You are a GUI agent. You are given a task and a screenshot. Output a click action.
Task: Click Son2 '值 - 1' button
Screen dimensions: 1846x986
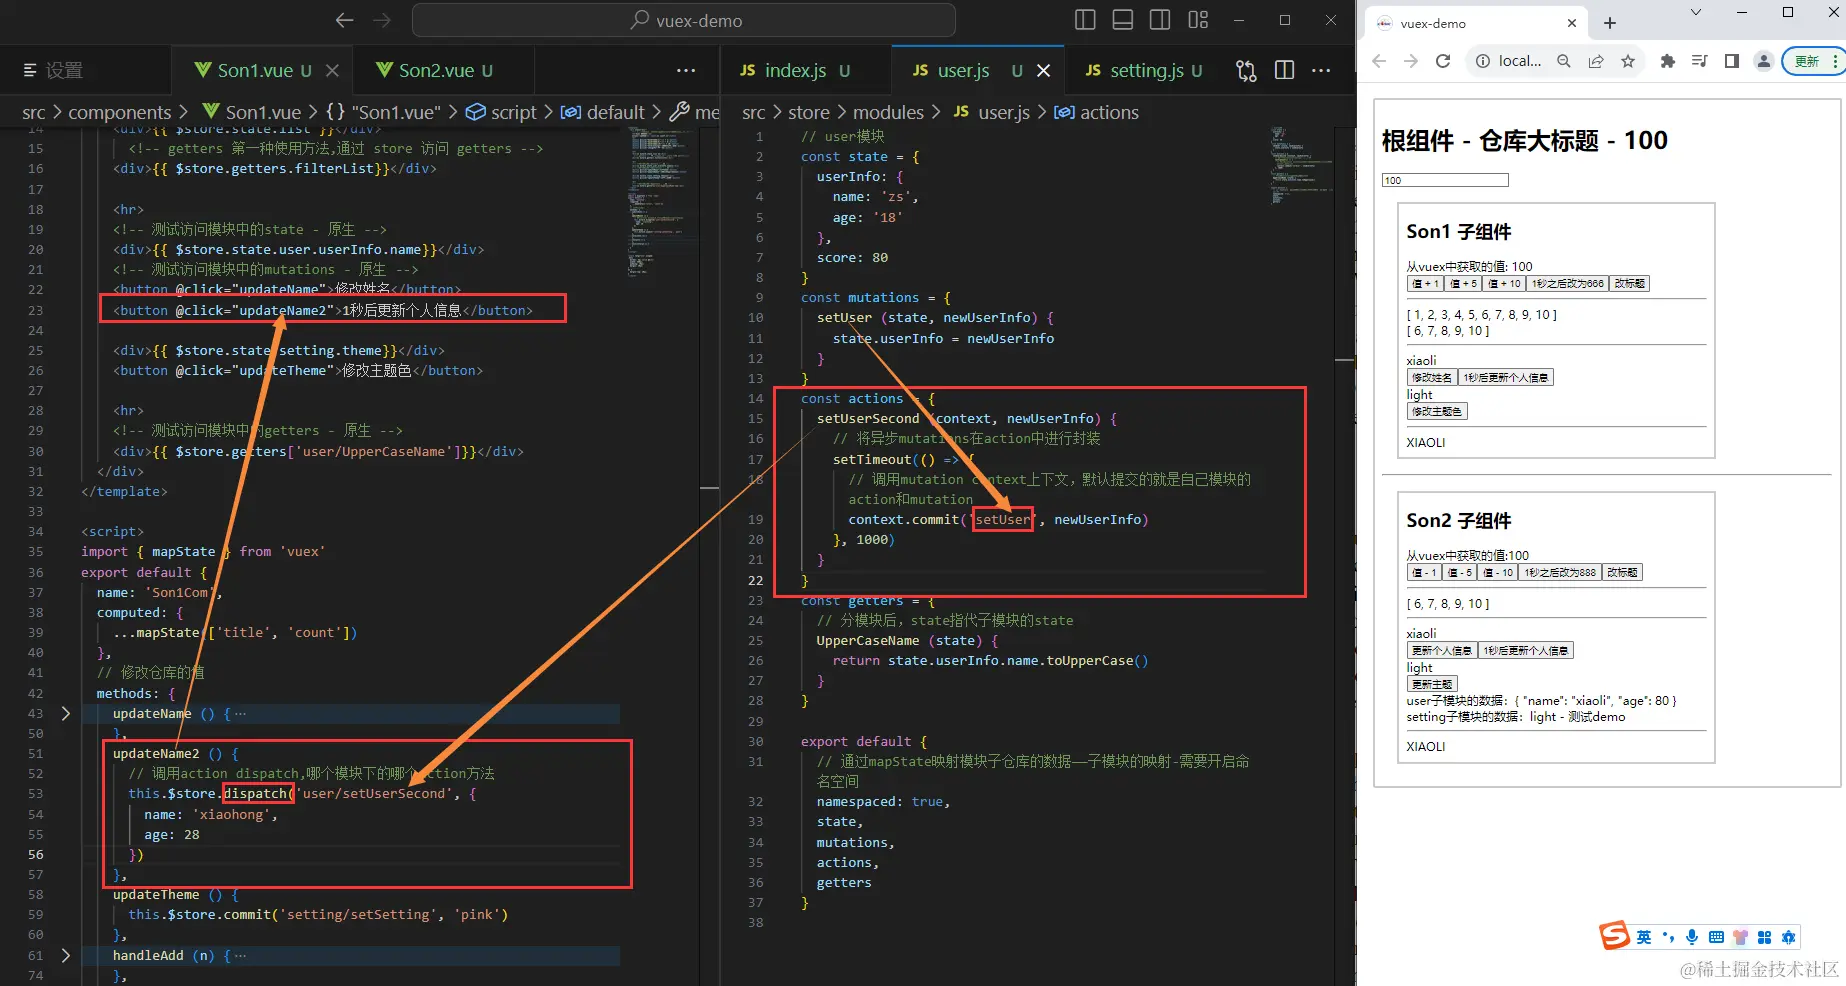click(x=1424, y=573)
